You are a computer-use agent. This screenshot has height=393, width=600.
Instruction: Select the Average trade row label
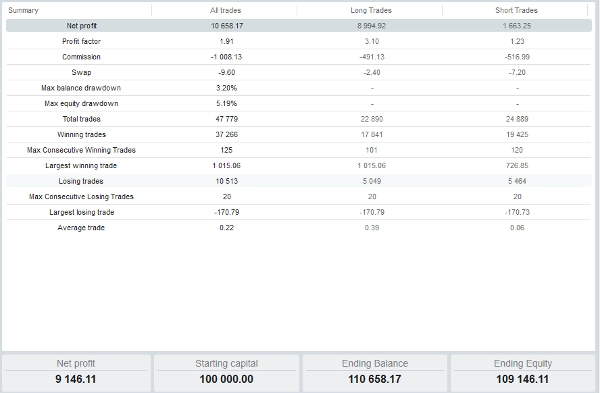click(x=81, y=228)
